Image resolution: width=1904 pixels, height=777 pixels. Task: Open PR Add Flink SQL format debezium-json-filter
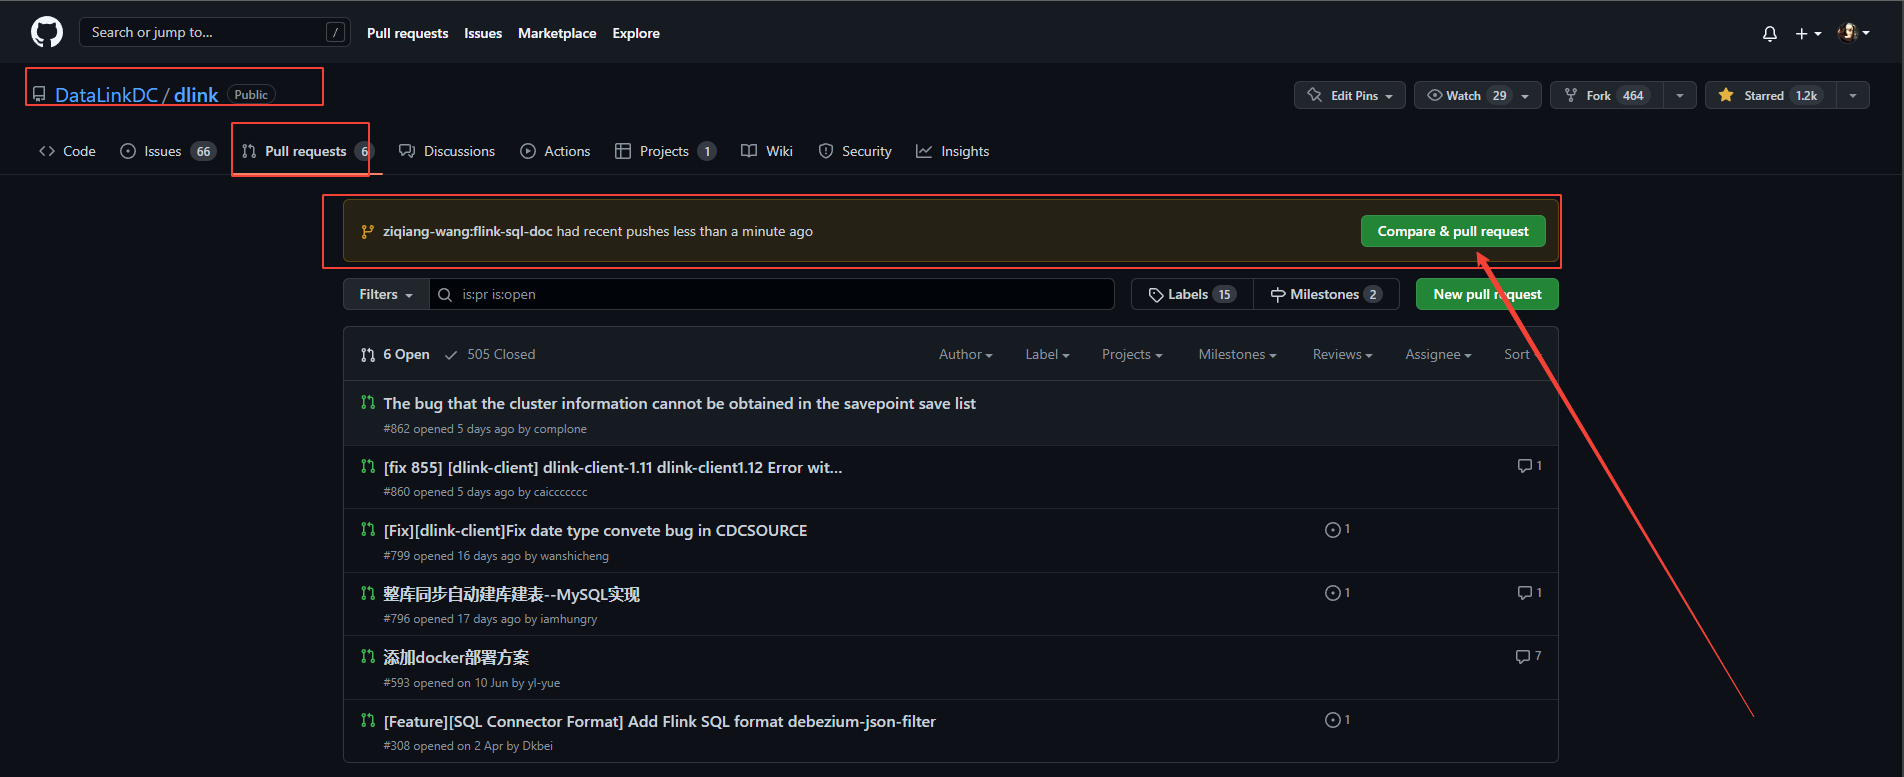click(659, 721)
